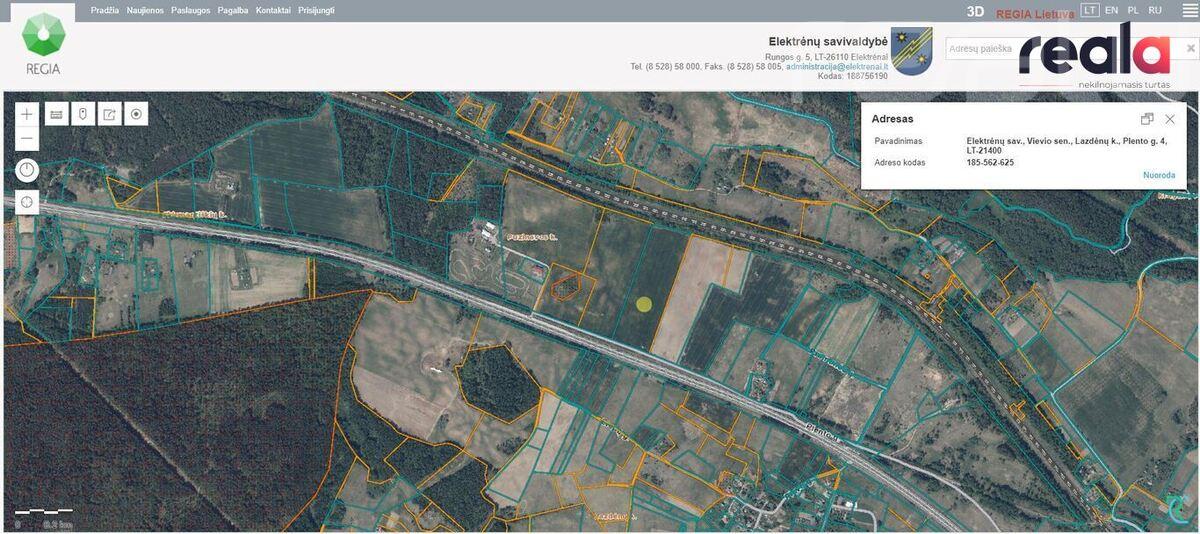The height and width of the screenshot is (534, 1200).
Task: Open the Naujienos menu item
Action: (x=145, y=10)
